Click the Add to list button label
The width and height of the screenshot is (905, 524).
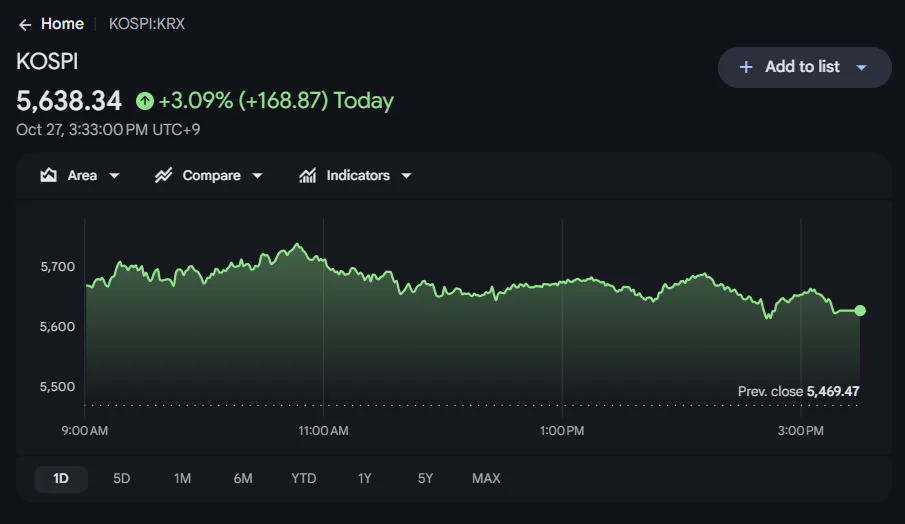point(802,67)
